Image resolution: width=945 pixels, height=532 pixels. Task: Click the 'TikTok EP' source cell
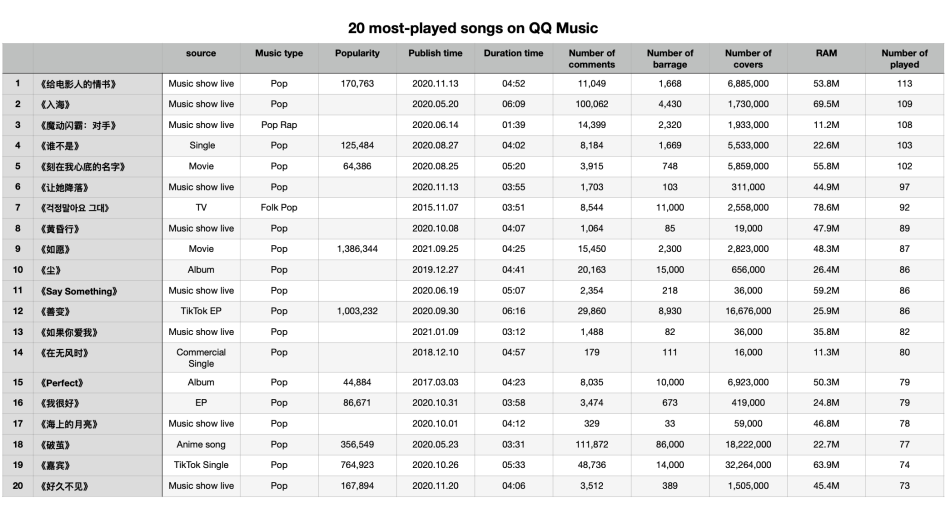click(201, 311)
